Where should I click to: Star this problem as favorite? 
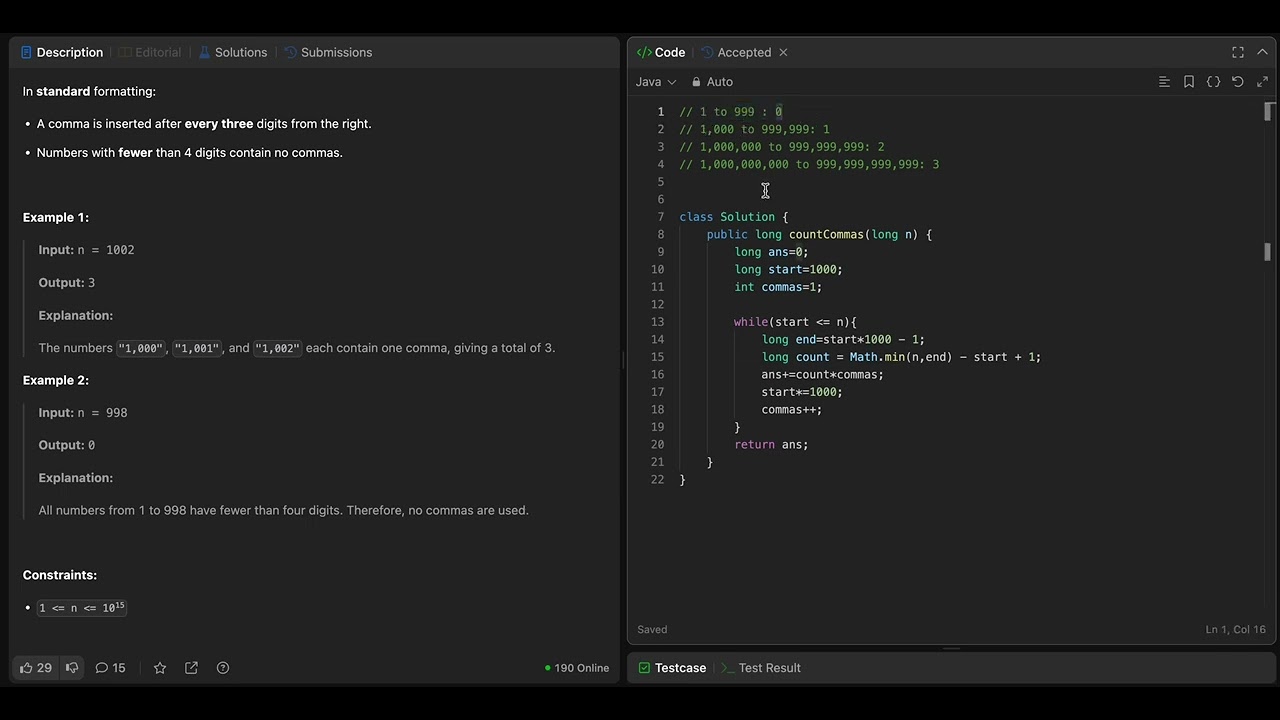pyautogui.click(x=160, y=668)
